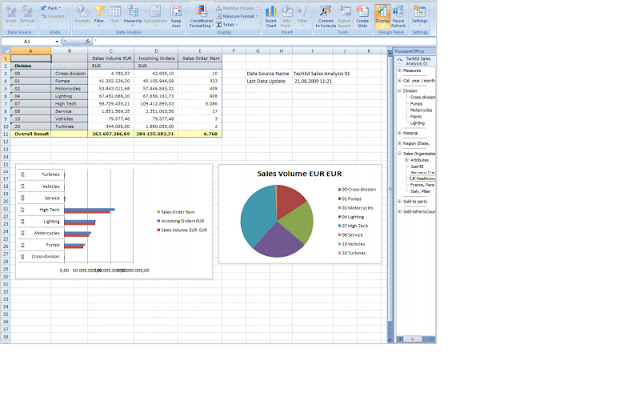
Task: Select the TechEd Sales Analysis 01 data source
Action: pyautogui.click(x=418, y=61)
